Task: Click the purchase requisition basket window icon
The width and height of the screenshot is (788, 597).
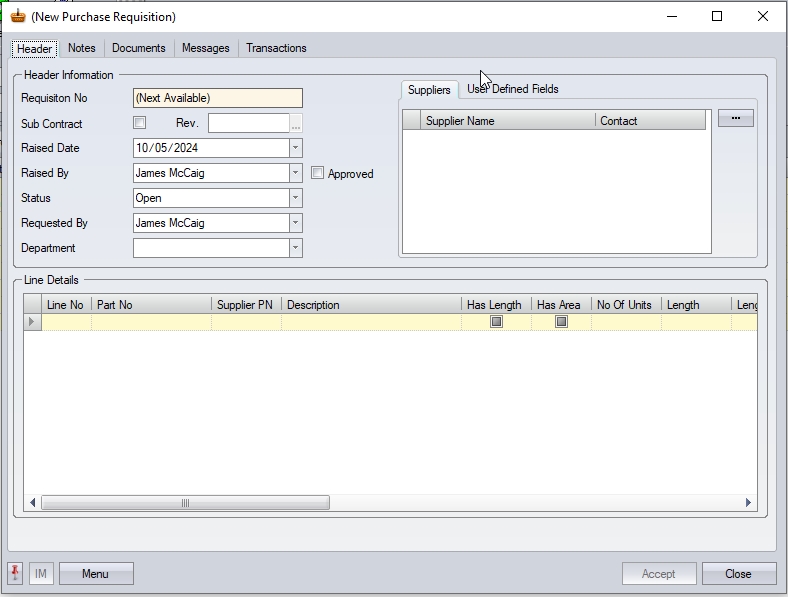Action: [x=17, y=16]
